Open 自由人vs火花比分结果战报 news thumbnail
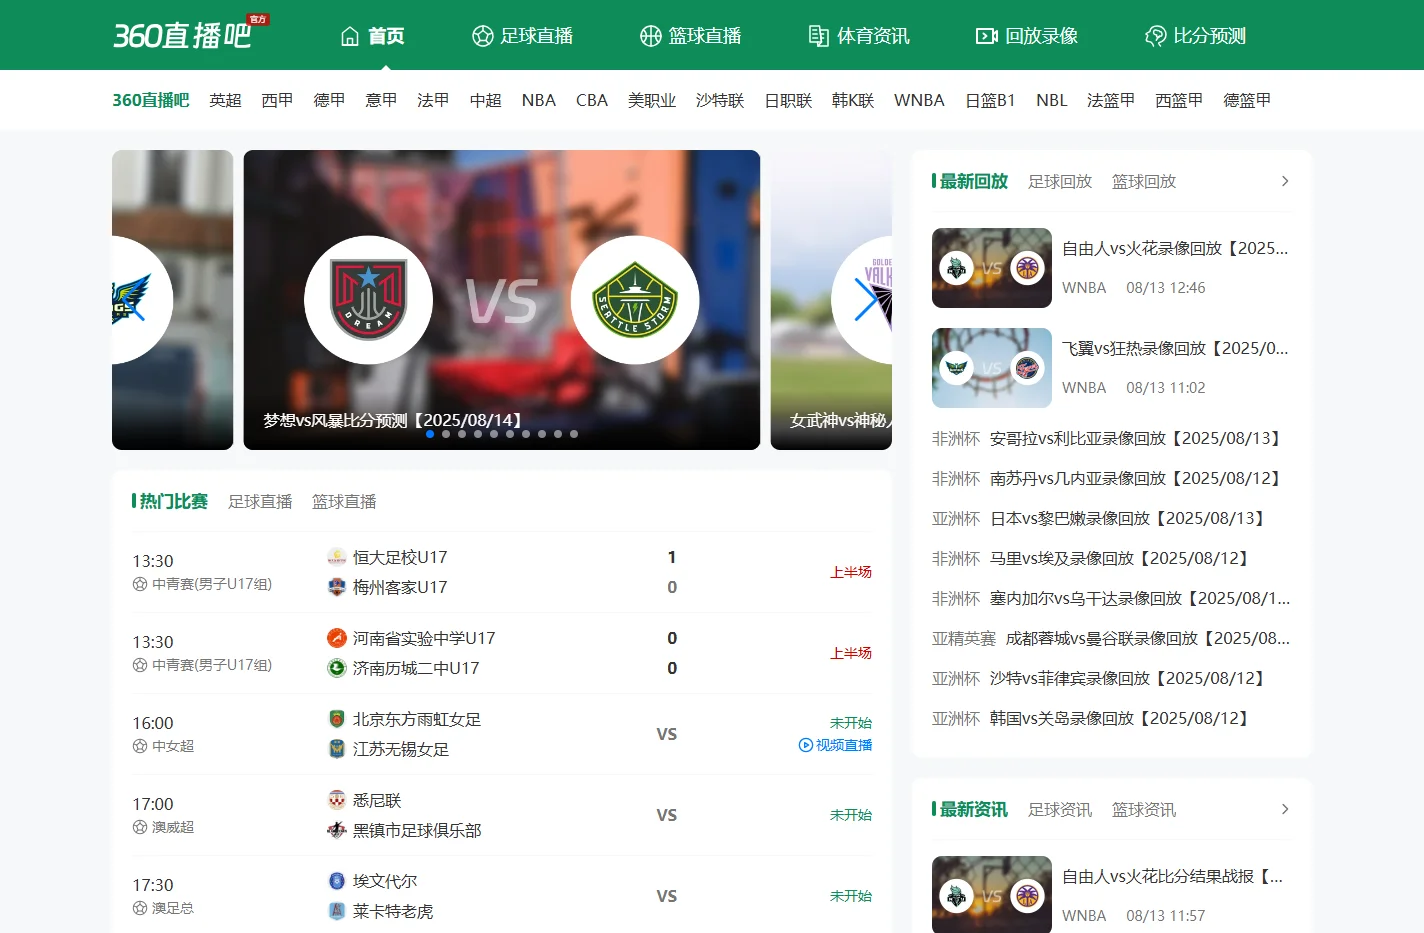This screenshot has height=933, width=1424. coord(992,895)
